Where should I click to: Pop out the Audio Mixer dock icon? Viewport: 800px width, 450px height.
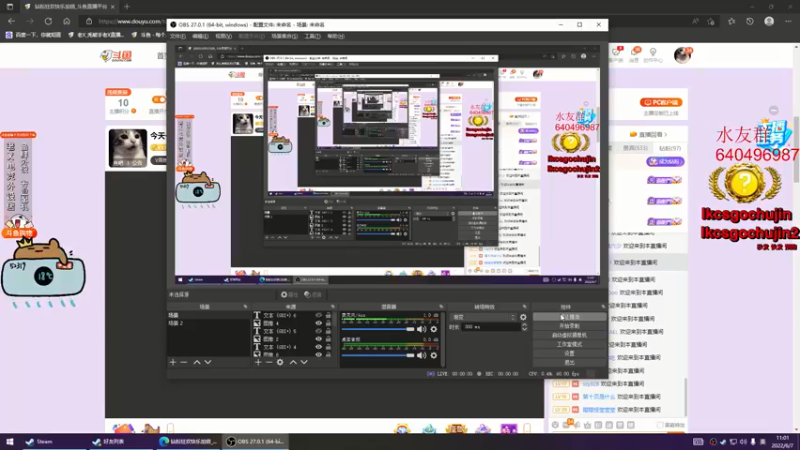(441, 307)
